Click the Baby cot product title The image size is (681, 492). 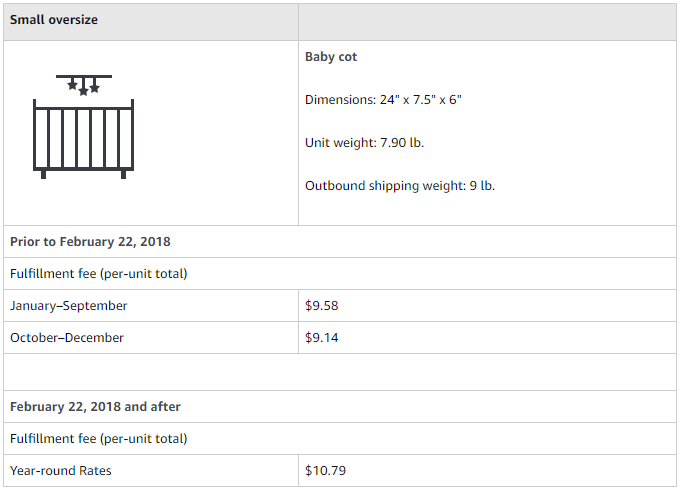pos(331,57)
